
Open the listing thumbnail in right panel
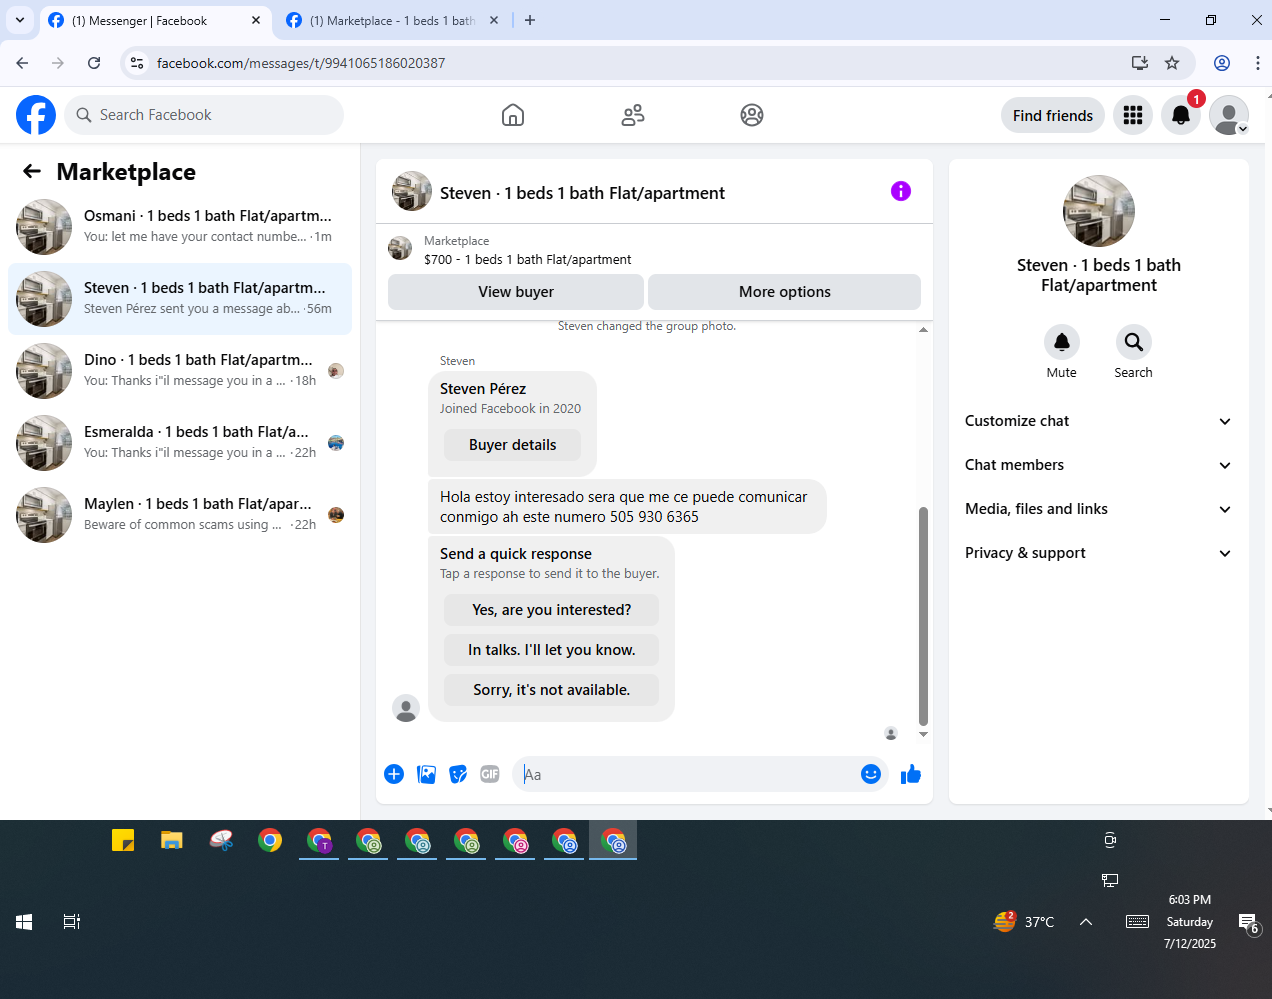click(x=1099, y=211)
